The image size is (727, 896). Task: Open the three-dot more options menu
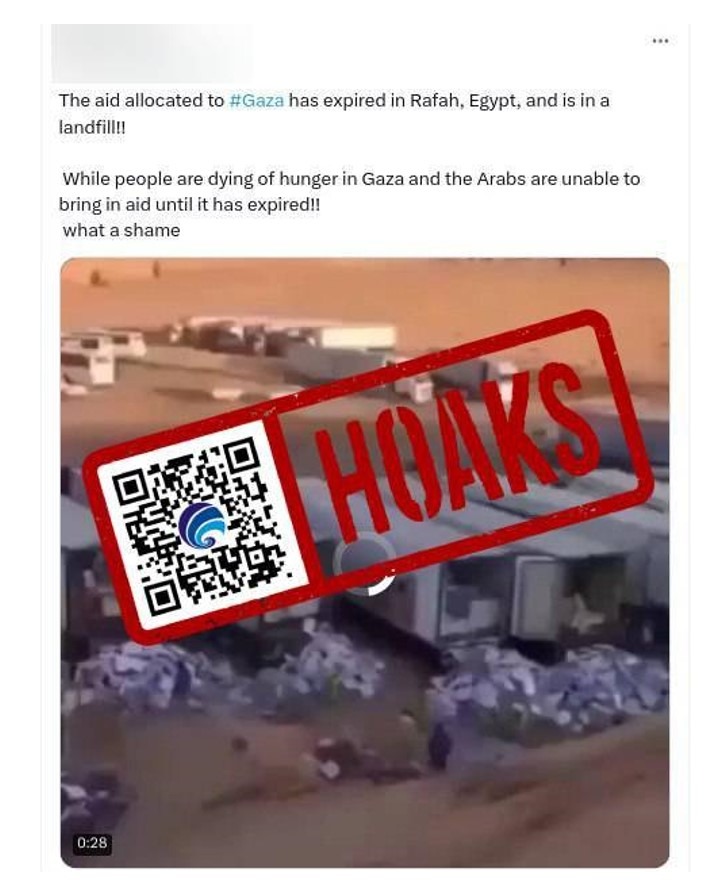point(660,41)
